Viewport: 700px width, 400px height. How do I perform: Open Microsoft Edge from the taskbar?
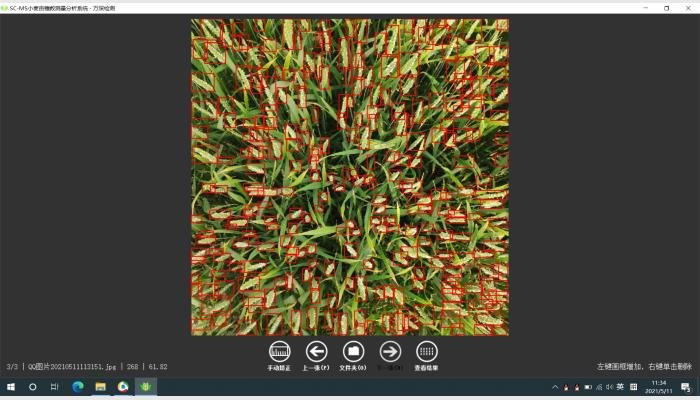tap(78, 387)
